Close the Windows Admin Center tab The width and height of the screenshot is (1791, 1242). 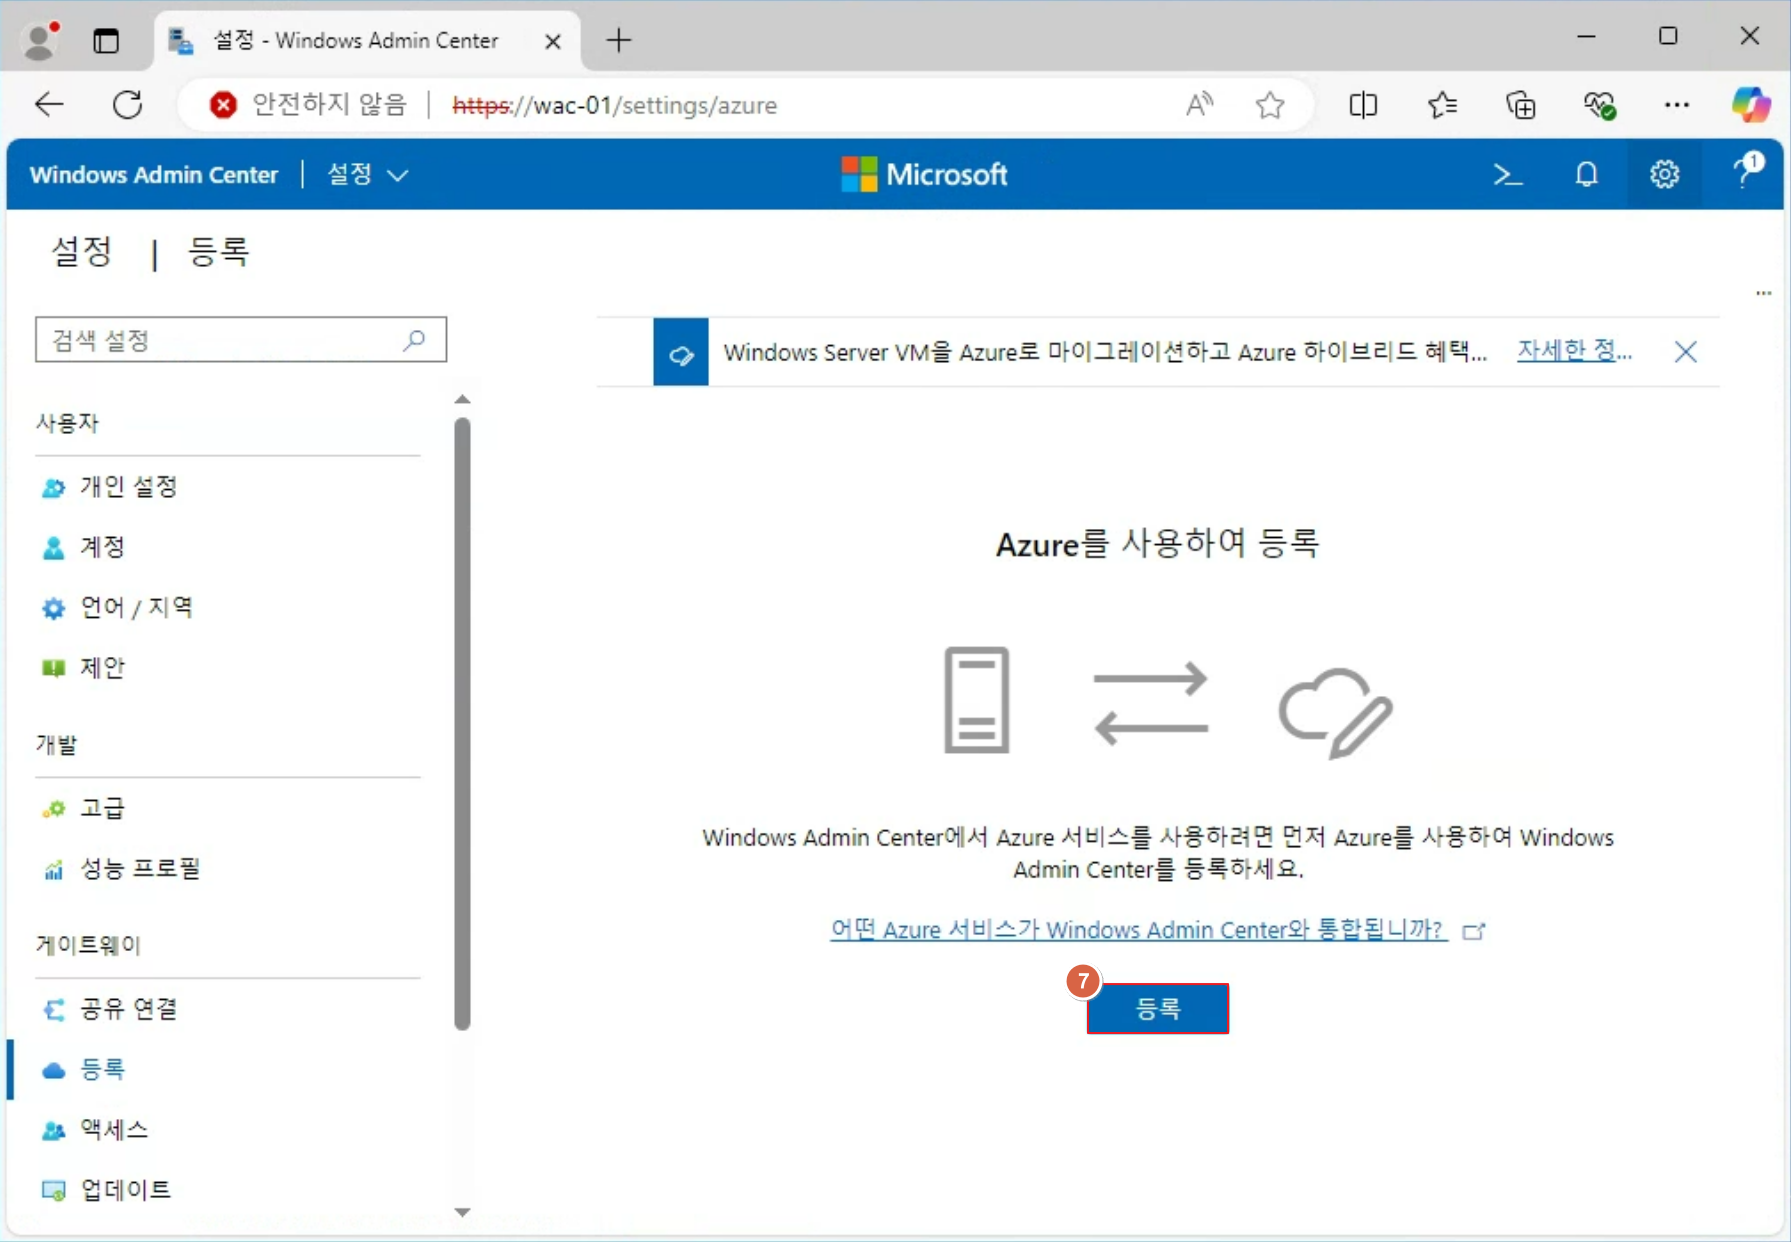(553, 41)
